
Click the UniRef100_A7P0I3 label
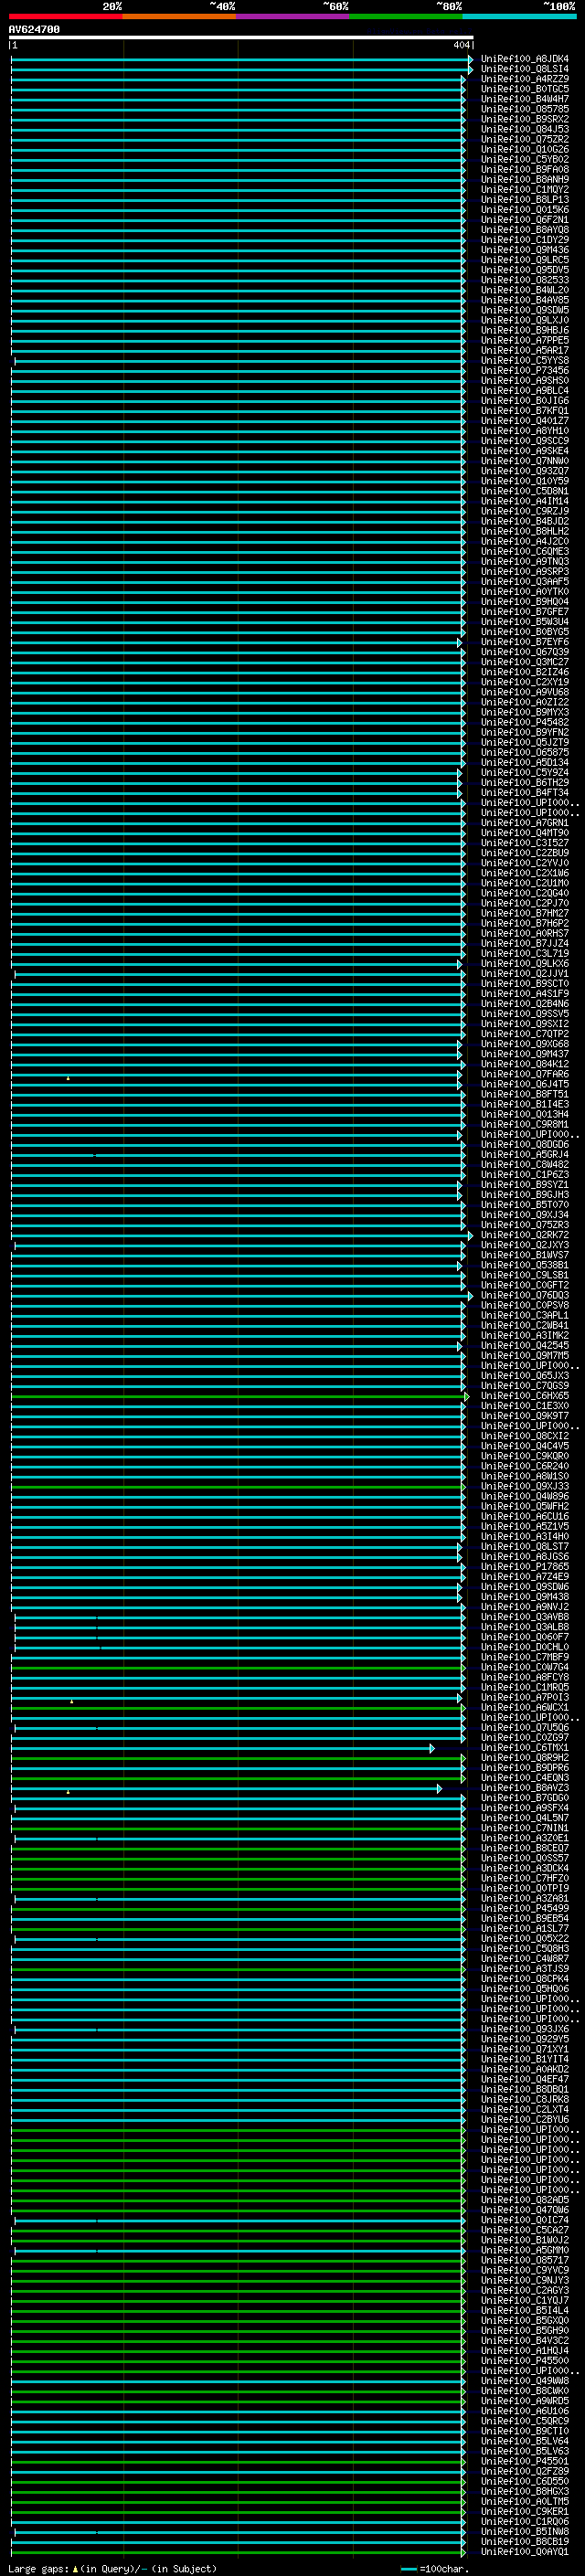(525, 1698)
